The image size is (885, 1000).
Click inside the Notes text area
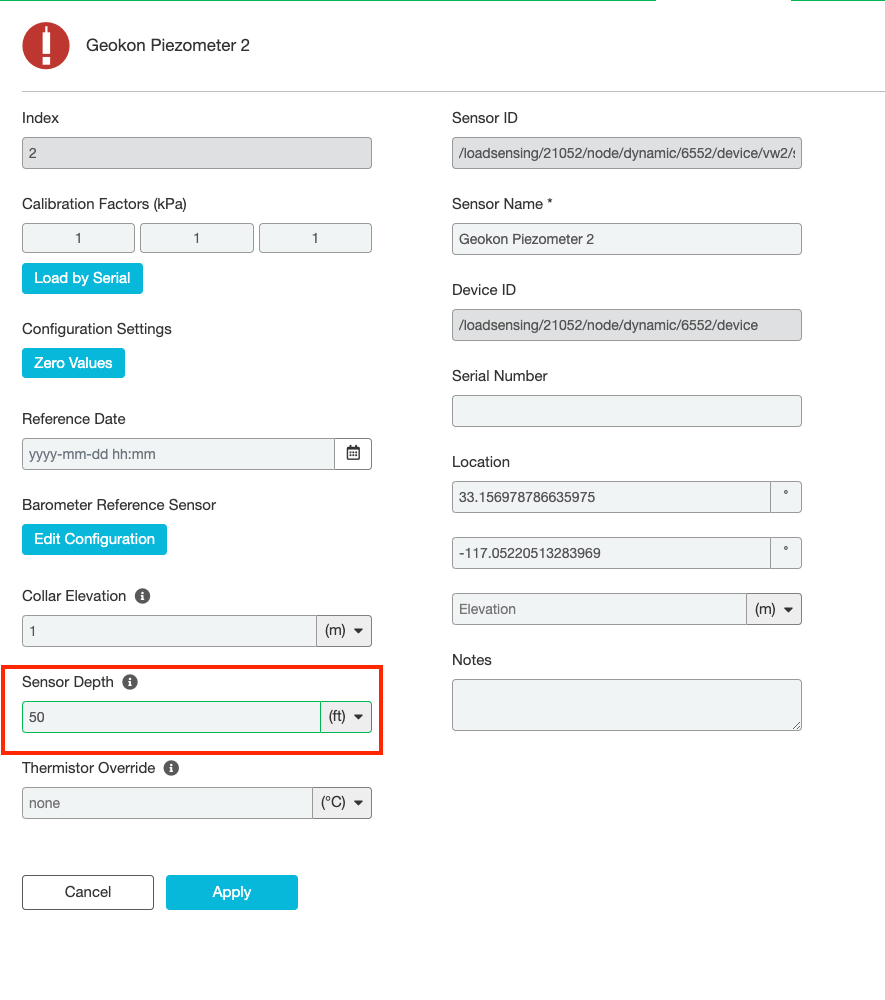tap(627, 705)
